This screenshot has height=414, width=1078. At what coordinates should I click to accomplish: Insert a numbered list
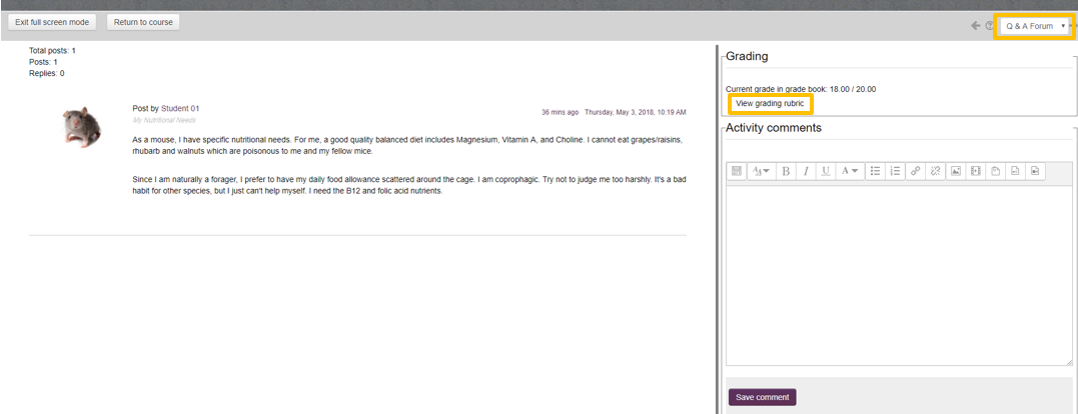point(895,171)
